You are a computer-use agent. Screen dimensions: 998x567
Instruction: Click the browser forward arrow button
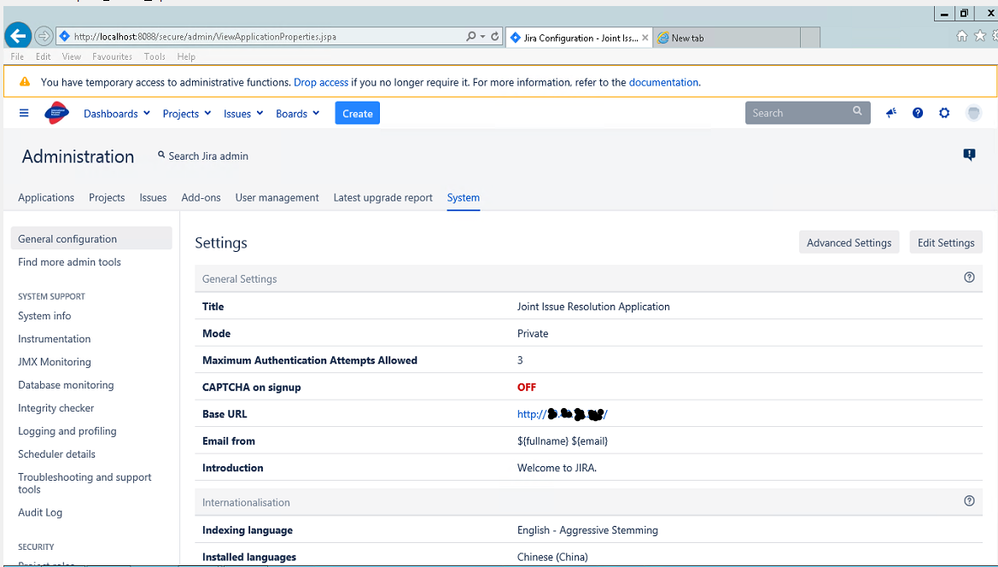click(43, 36)
